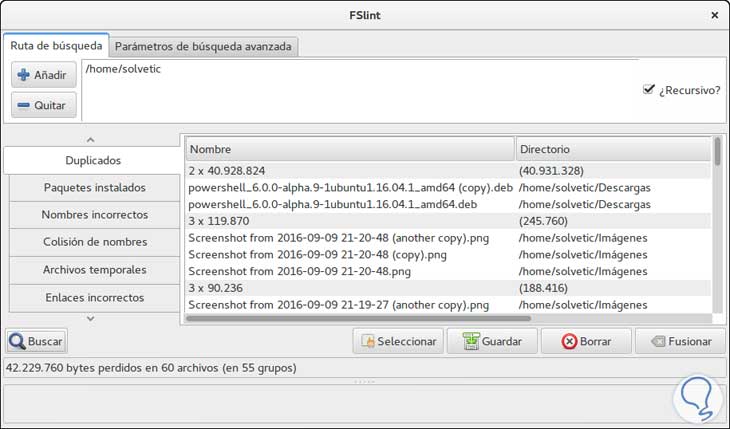Sort results by the Nombre column header
Viewport: 730px width, 429px height.
click(x=349, y=148)
